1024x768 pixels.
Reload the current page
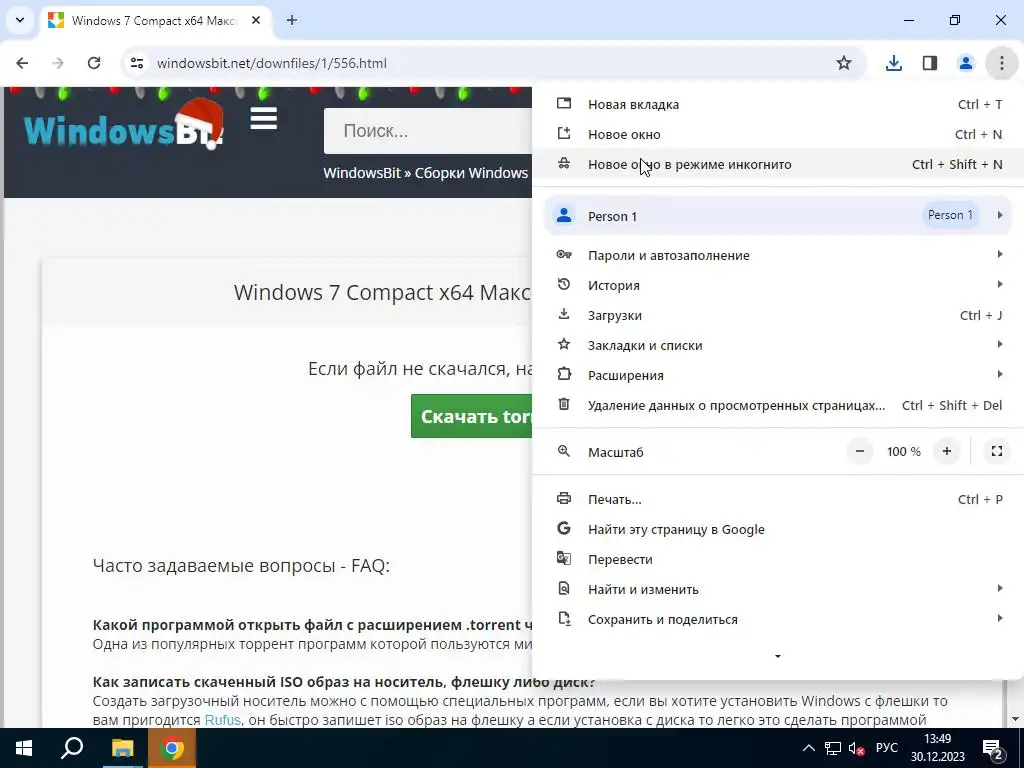pyautogui.click(x=94, y=63)
